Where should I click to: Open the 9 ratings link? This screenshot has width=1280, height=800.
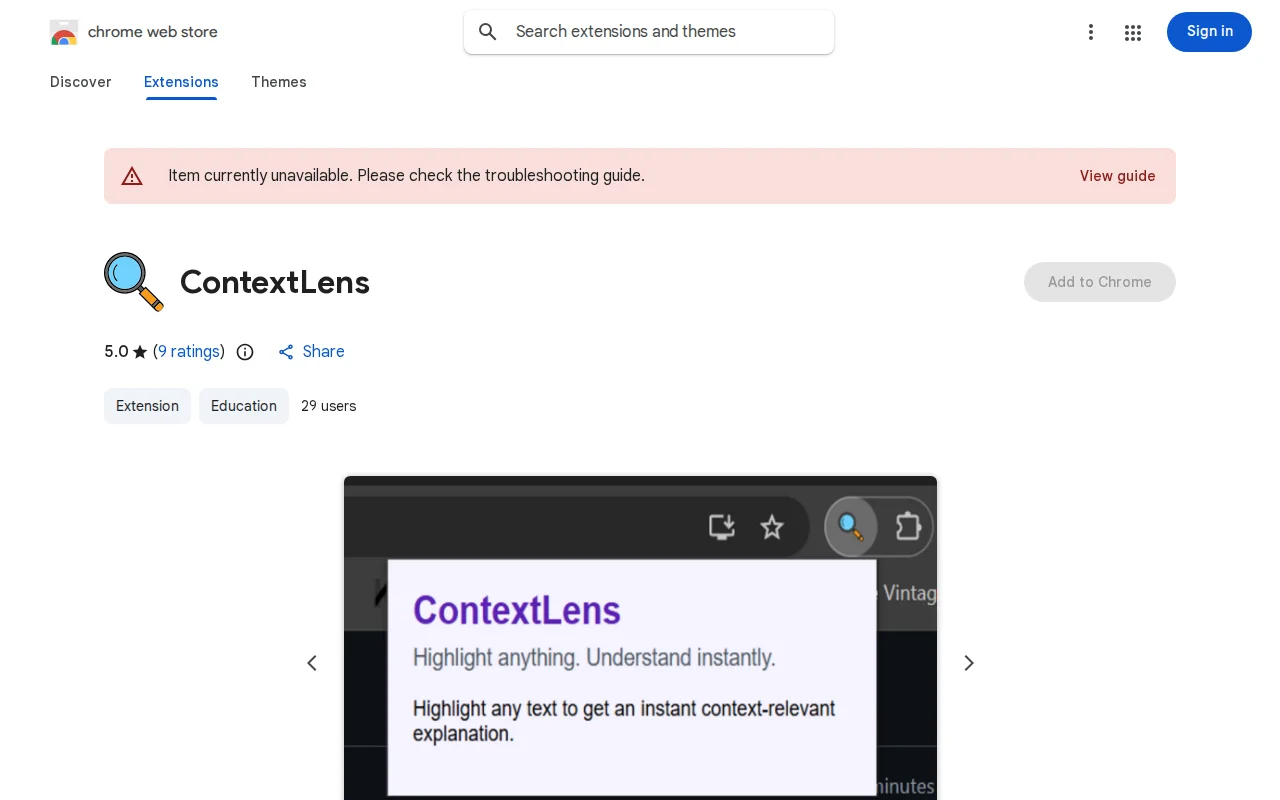189,352
